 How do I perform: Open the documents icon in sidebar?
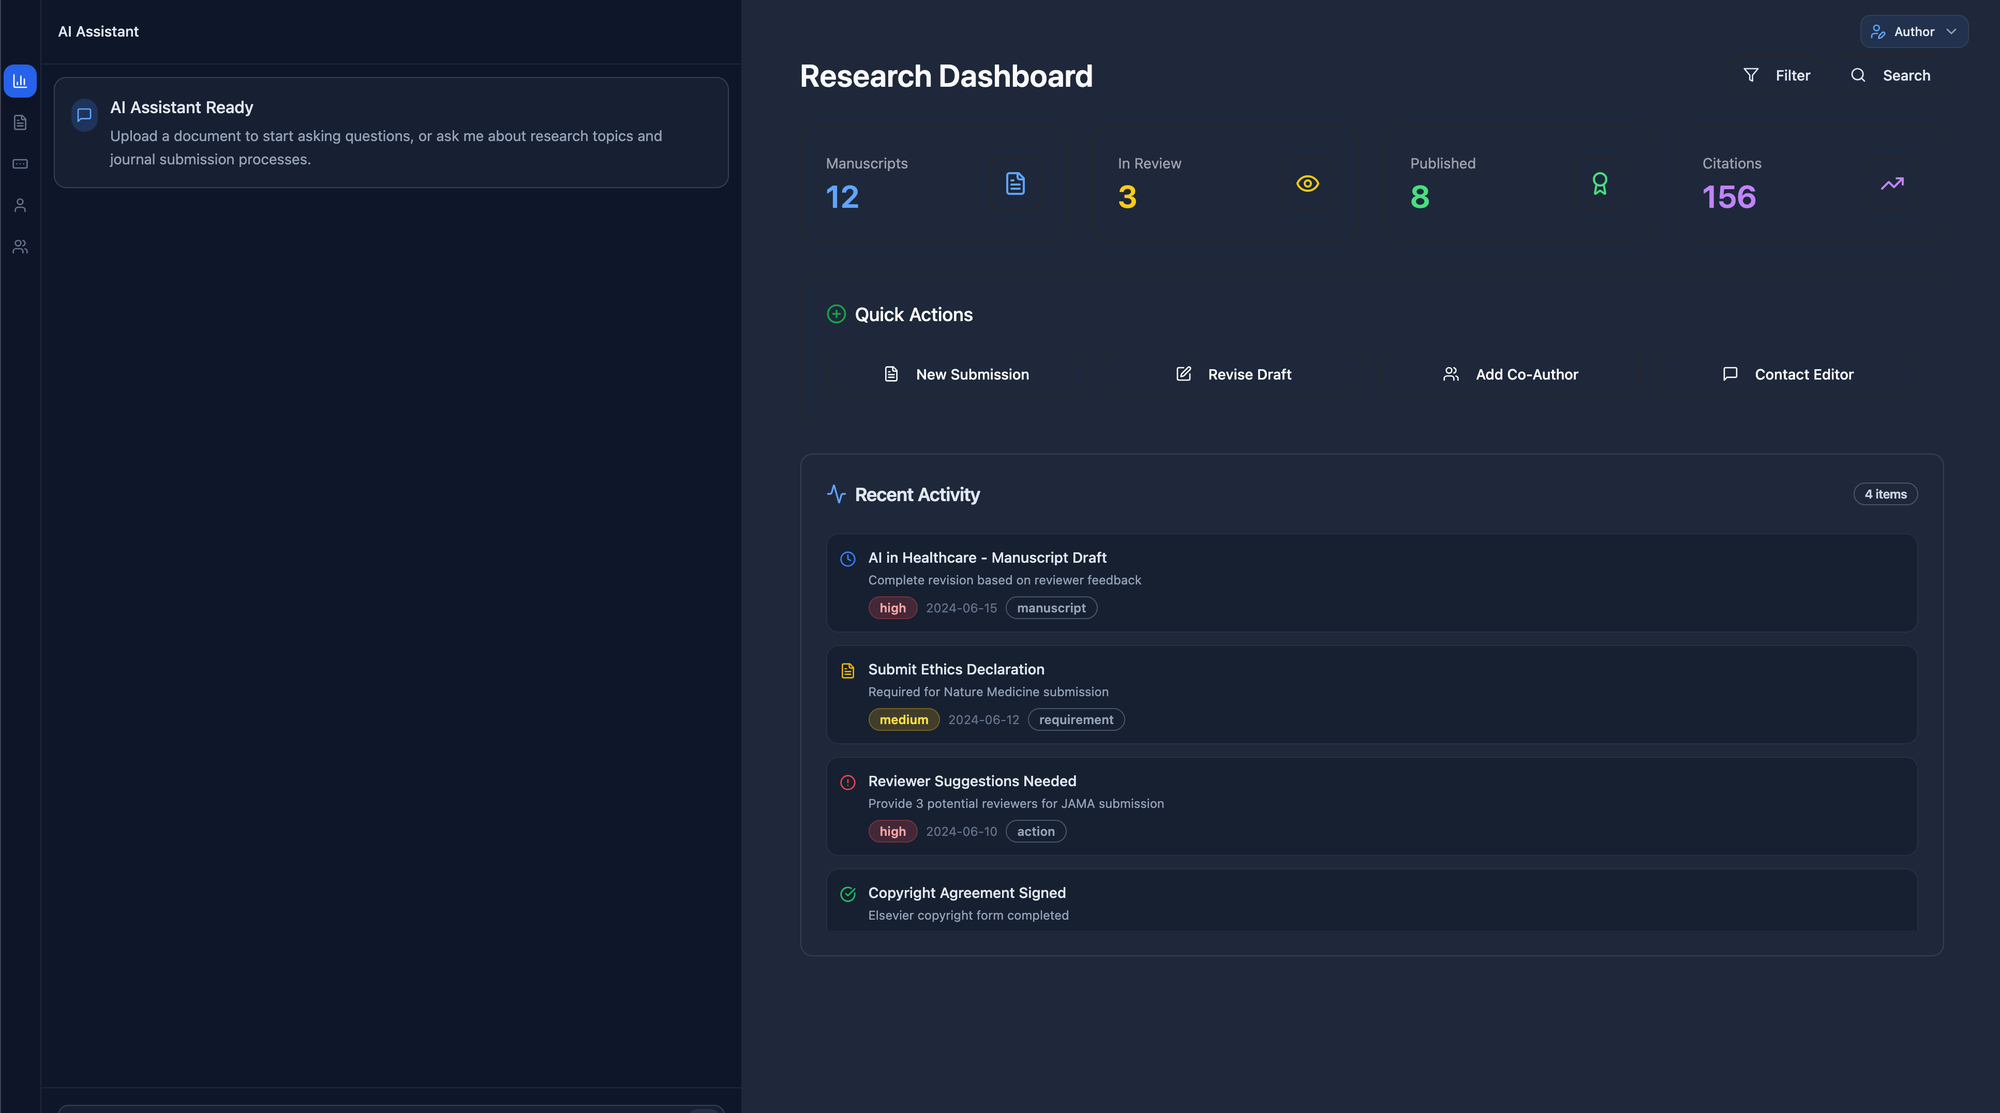(x=20, y=122)
